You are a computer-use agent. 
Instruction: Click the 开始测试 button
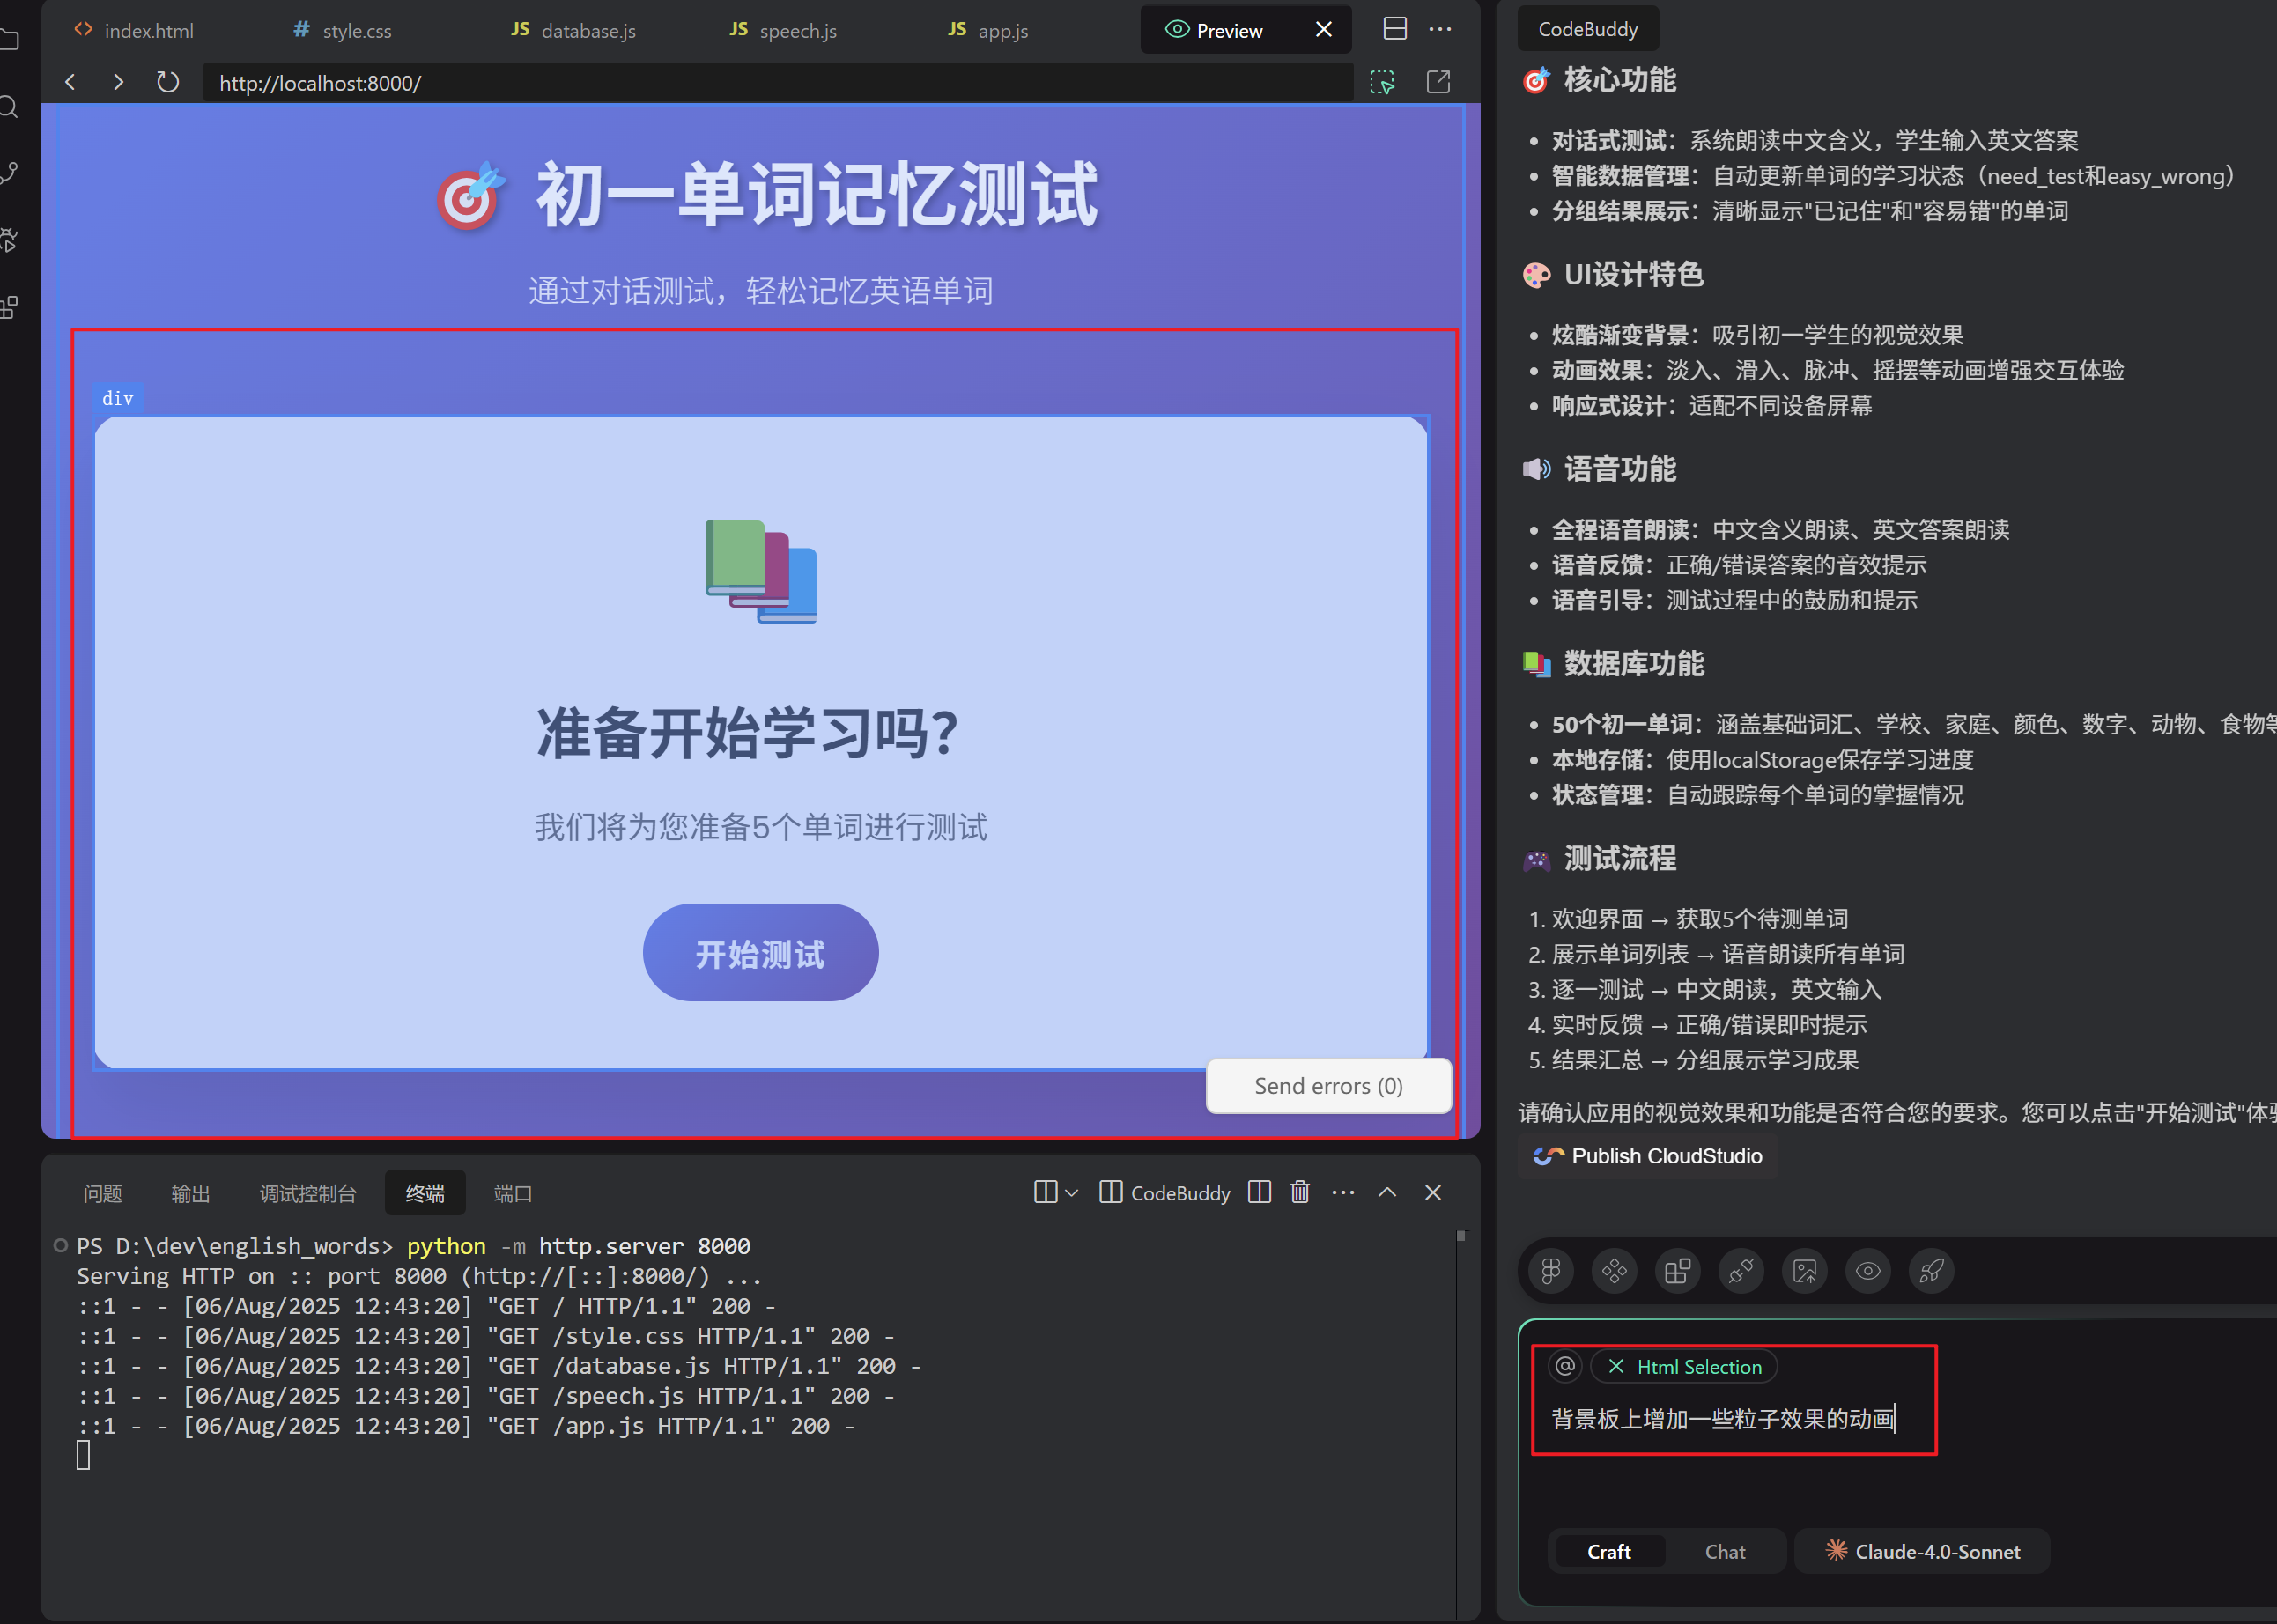[760, 953]
